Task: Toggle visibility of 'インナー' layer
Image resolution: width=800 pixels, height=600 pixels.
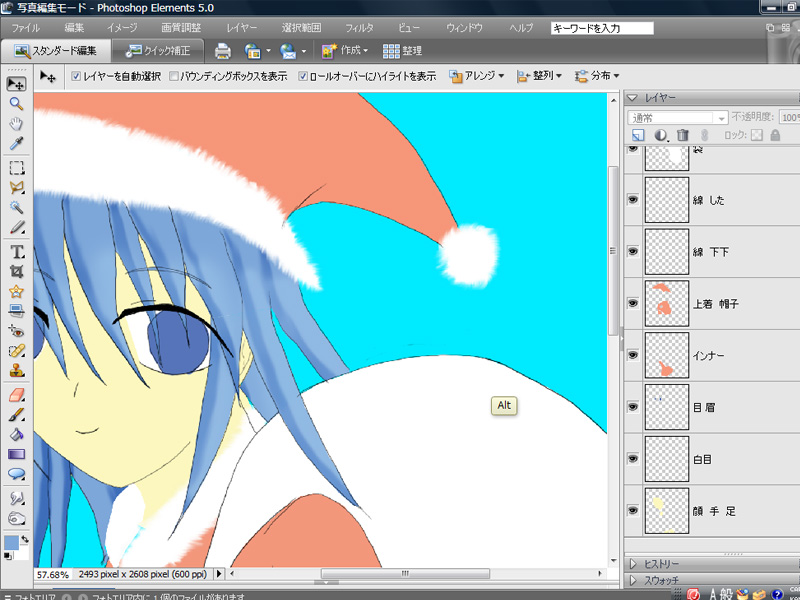Action: pos(633,355)
